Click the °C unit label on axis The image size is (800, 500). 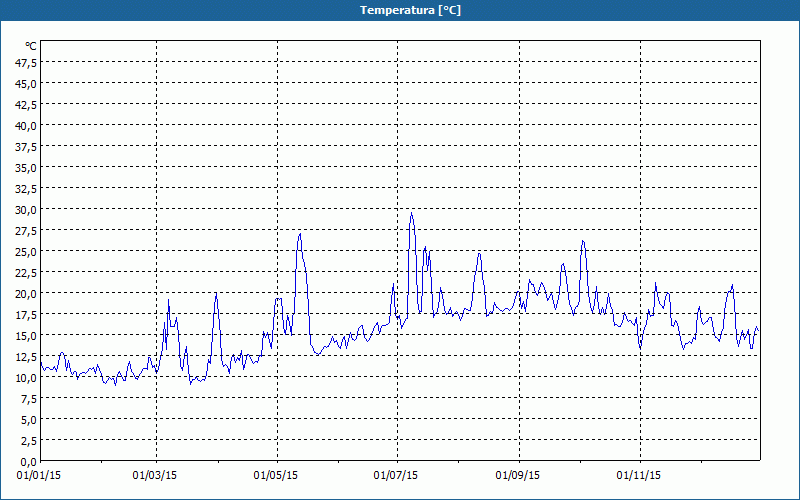31,46
